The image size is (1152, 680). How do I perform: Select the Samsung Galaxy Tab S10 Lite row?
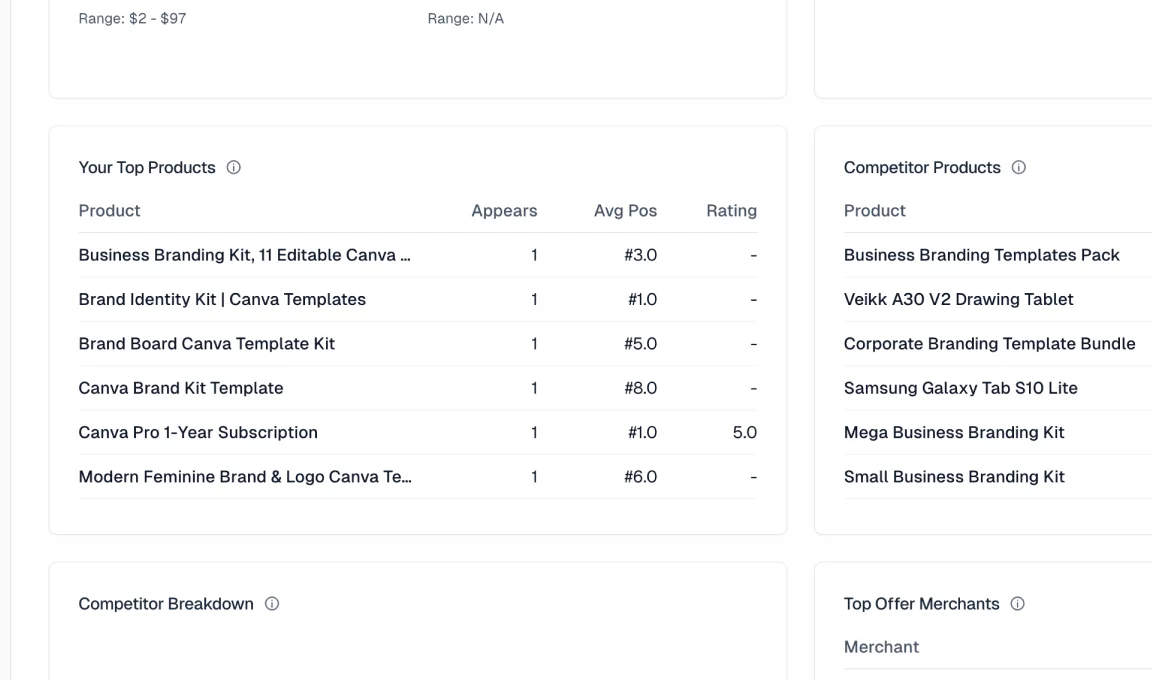coord(960,387)
